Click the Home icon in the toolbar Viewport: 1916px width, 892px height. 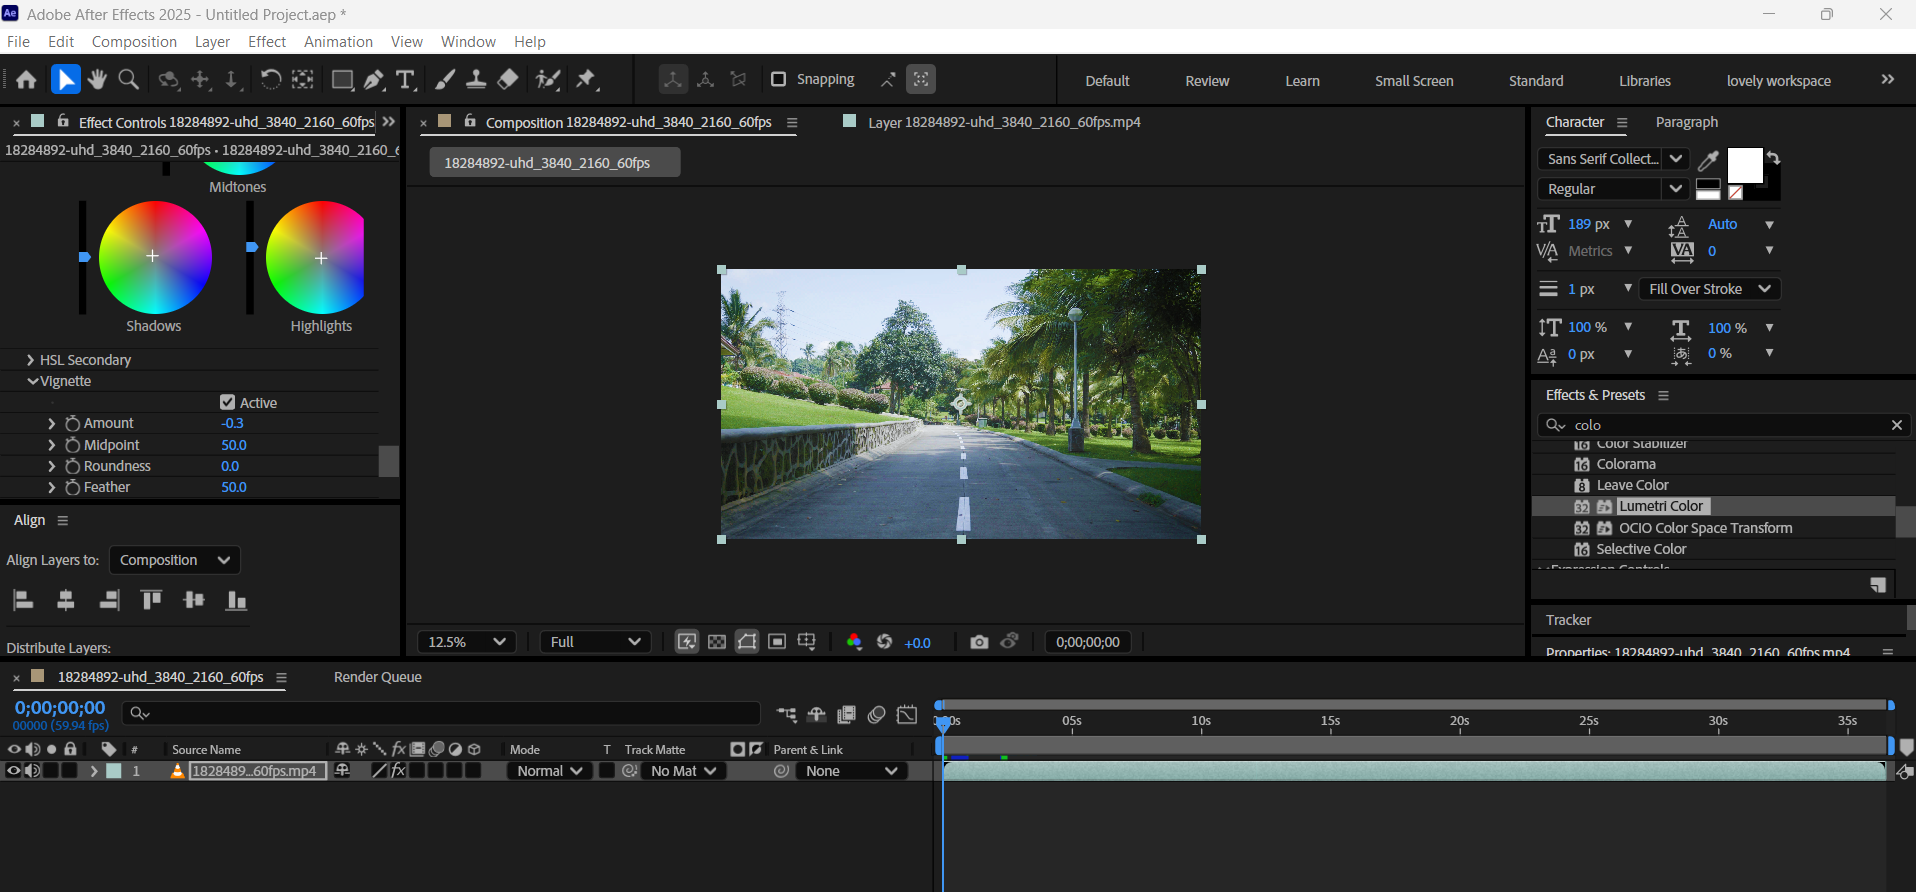[26, 80]
